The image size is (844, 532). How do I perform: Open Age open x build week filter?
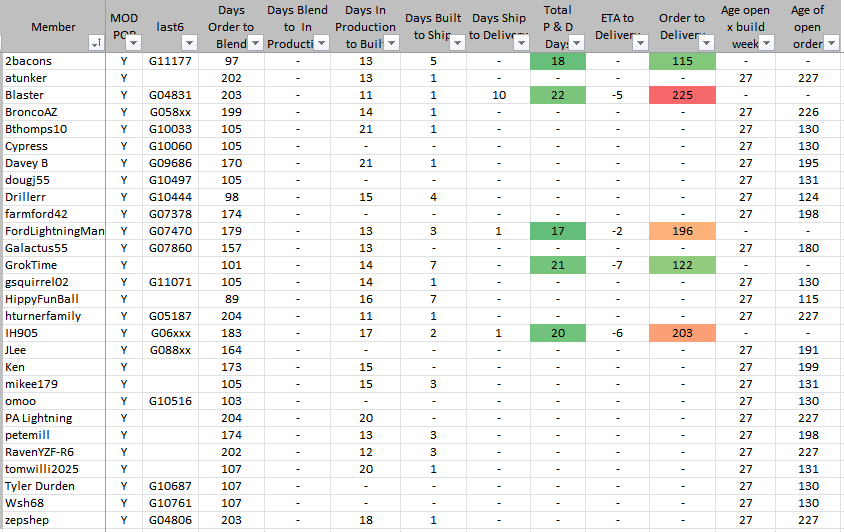click(x=766, y=43)
